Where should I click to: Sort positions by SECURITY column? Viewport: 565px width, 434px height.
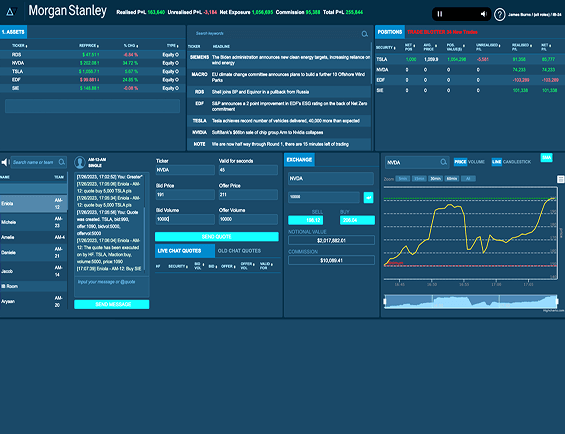click(386, 48)
